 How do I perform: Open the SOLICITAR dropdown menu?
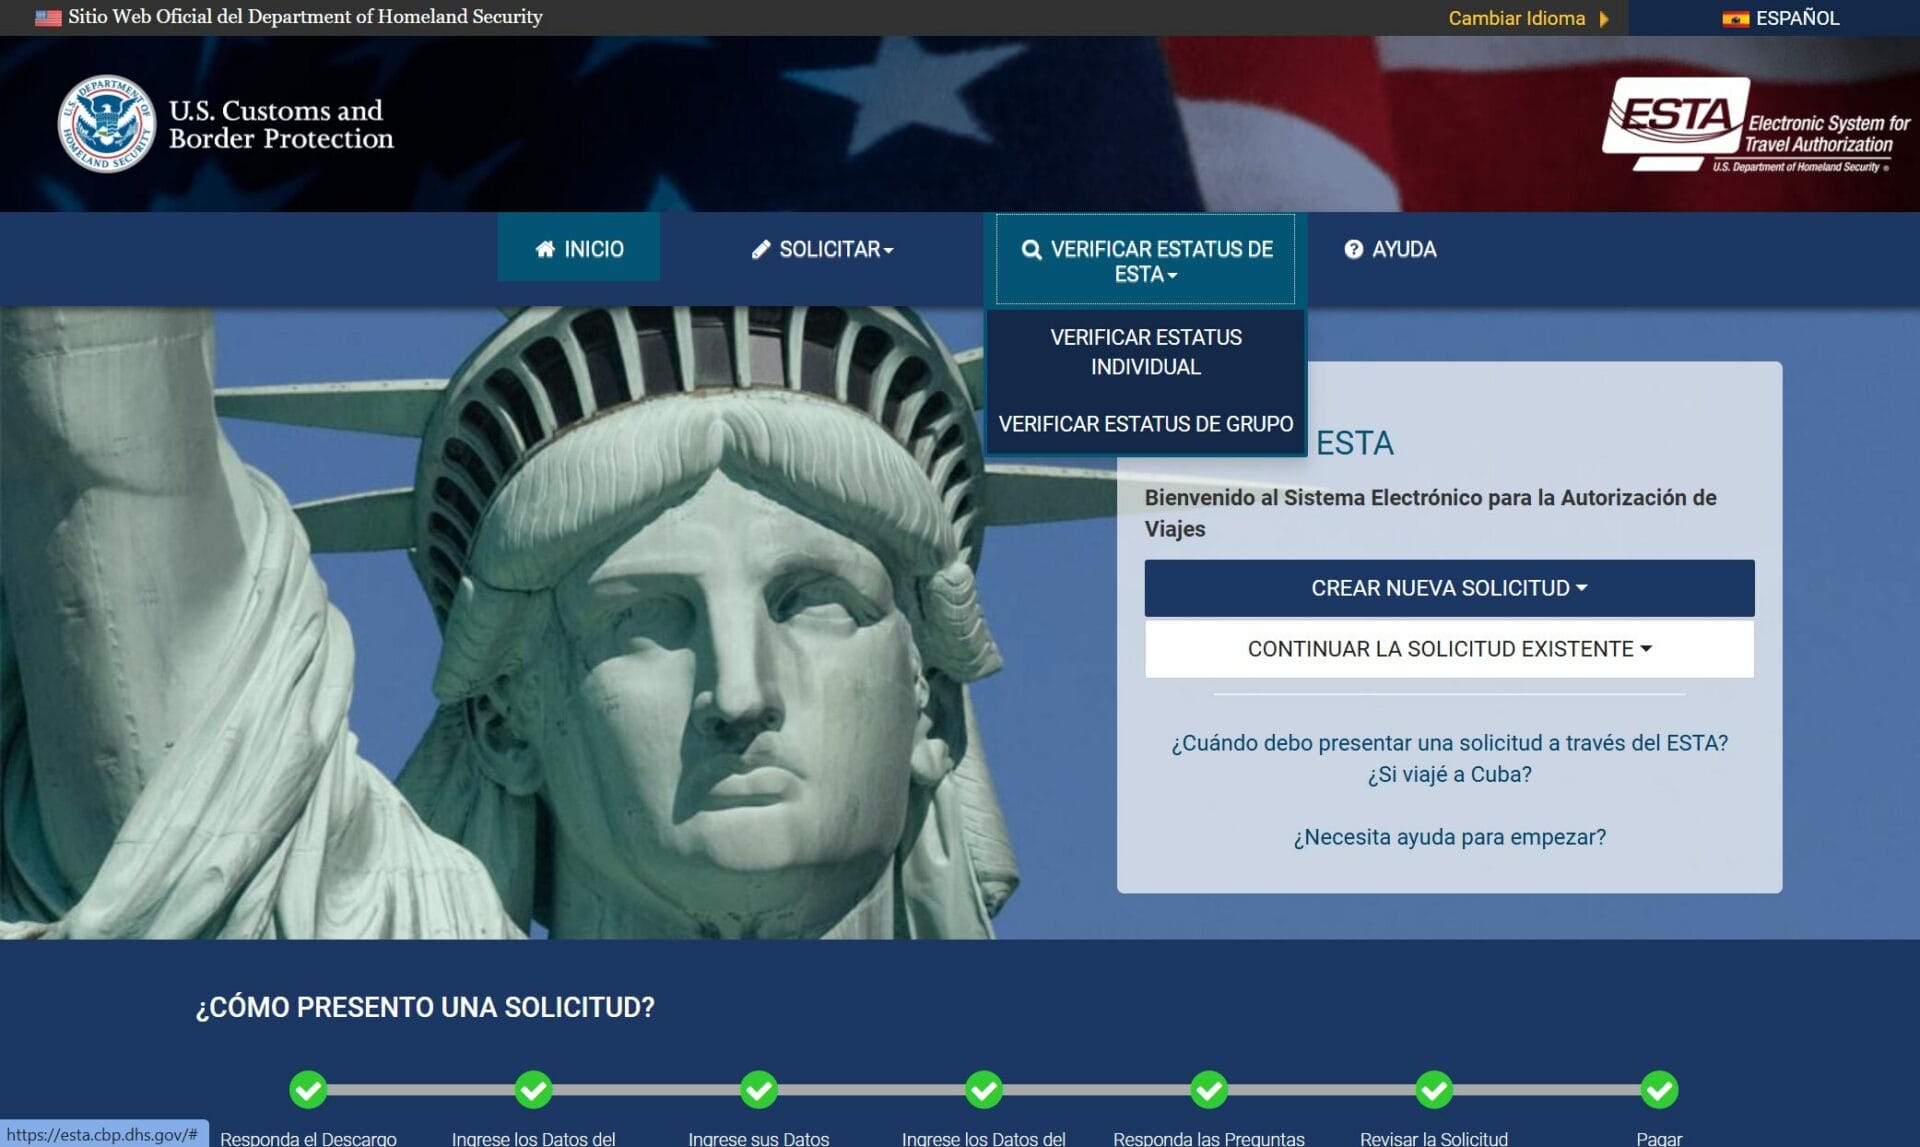(822, 249)
